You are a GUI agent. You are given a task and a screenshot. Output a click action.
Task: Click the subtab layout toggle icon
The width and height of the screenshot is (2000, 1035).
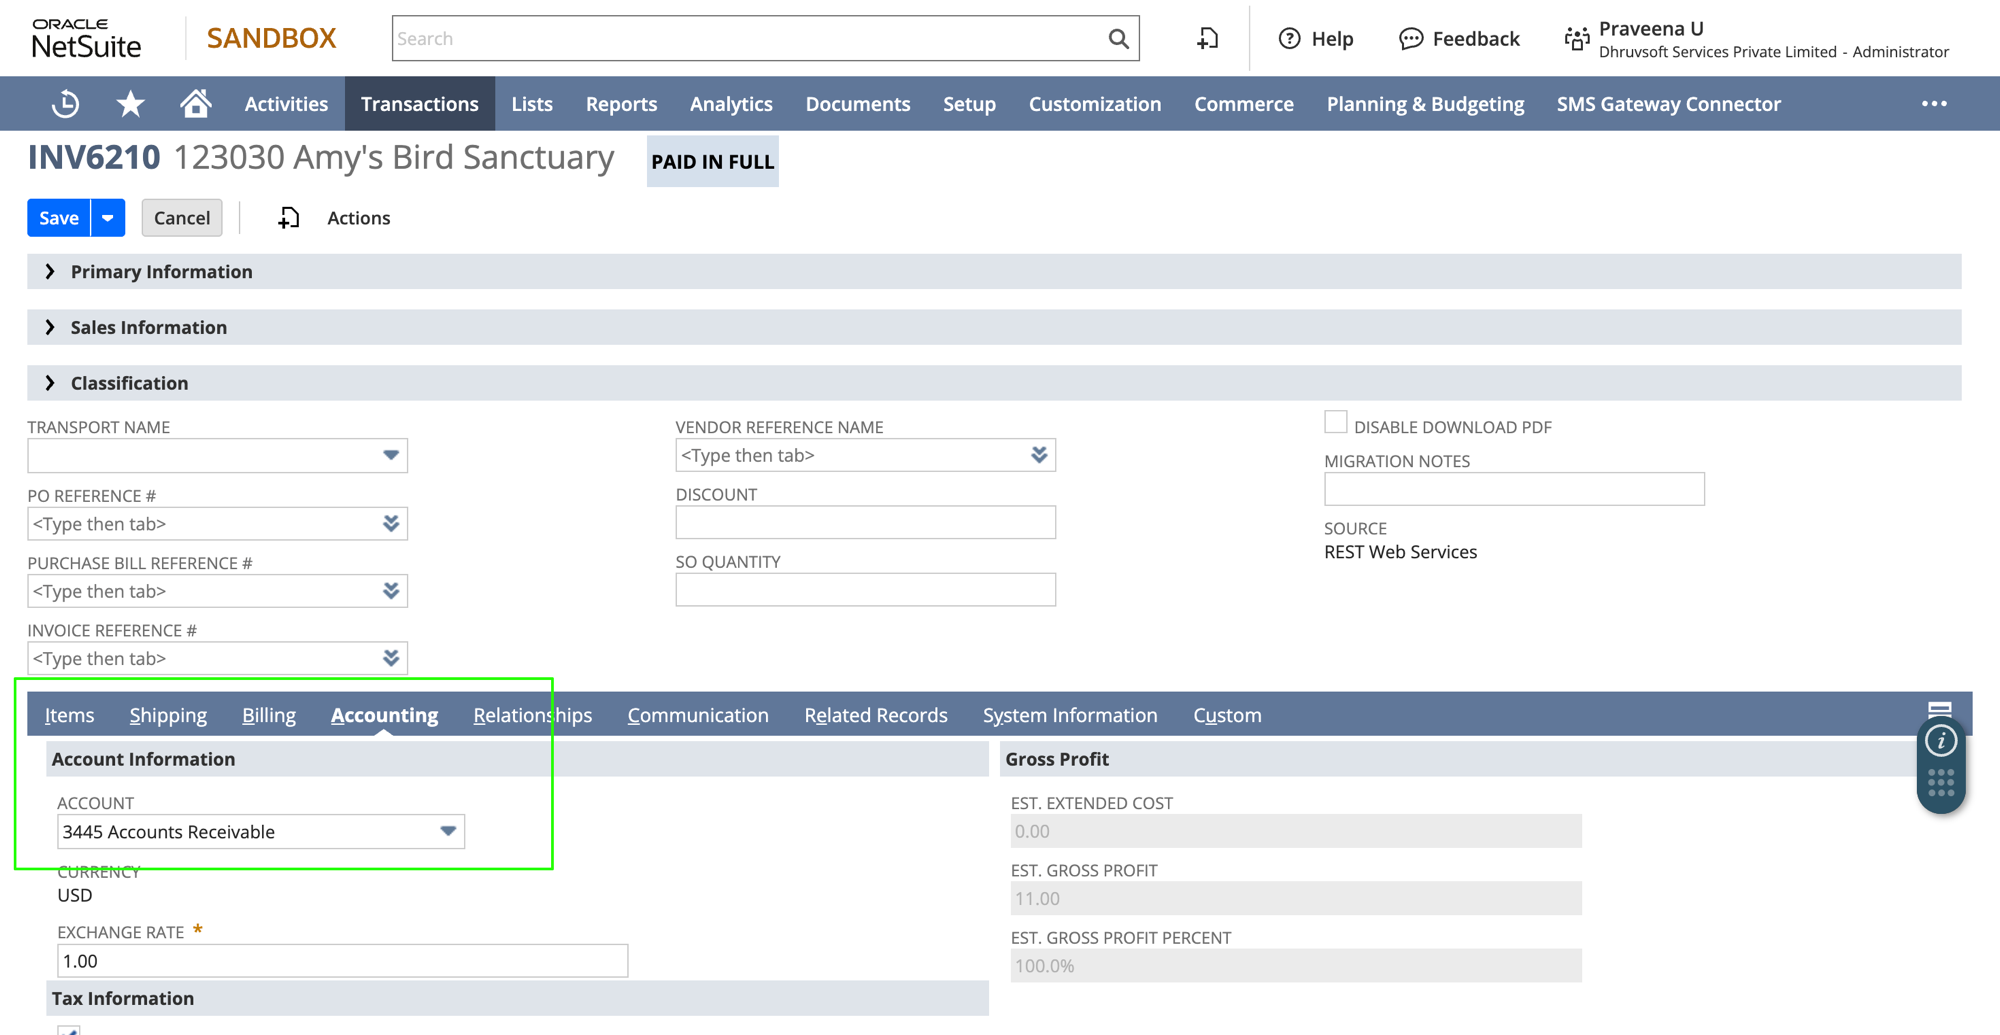coord(1940,708)
